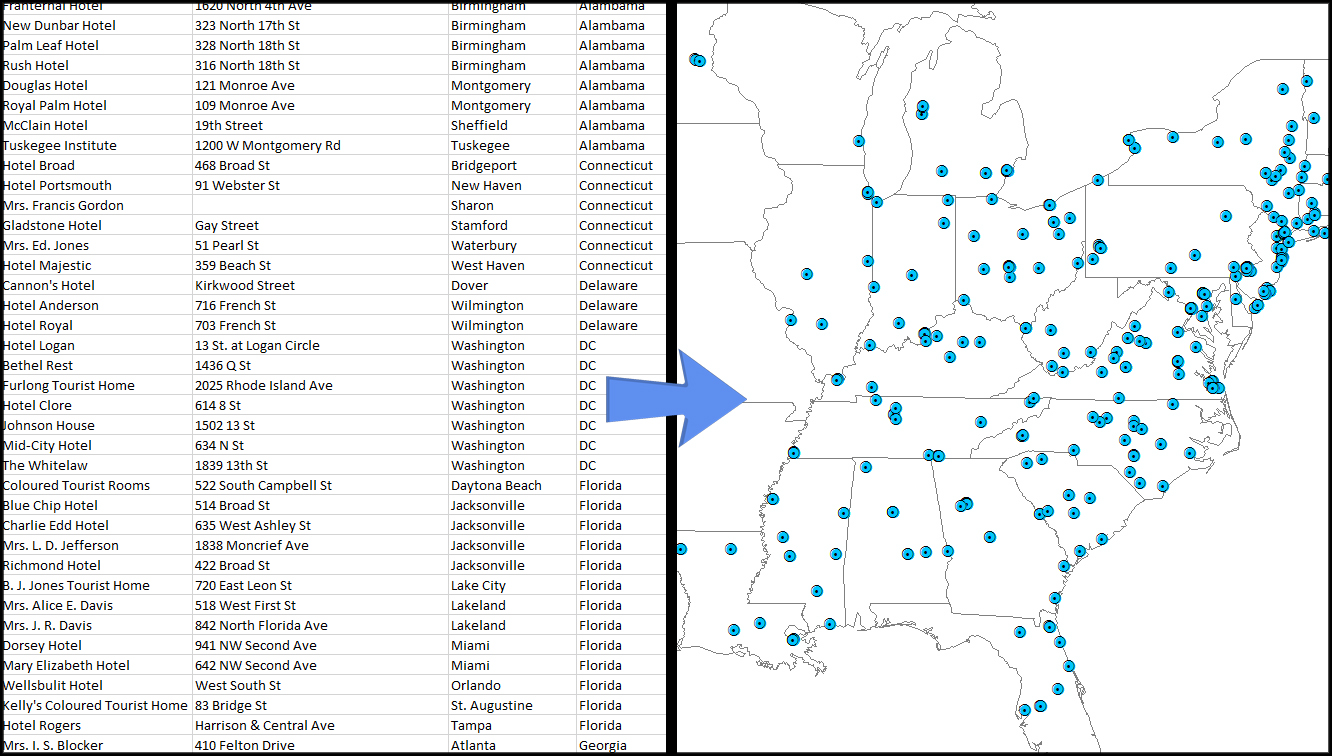This screenshot has width=1332, height=756.
Task: Click the Mrs. Francis Gordon row name
Action: [x=64, y=205]
